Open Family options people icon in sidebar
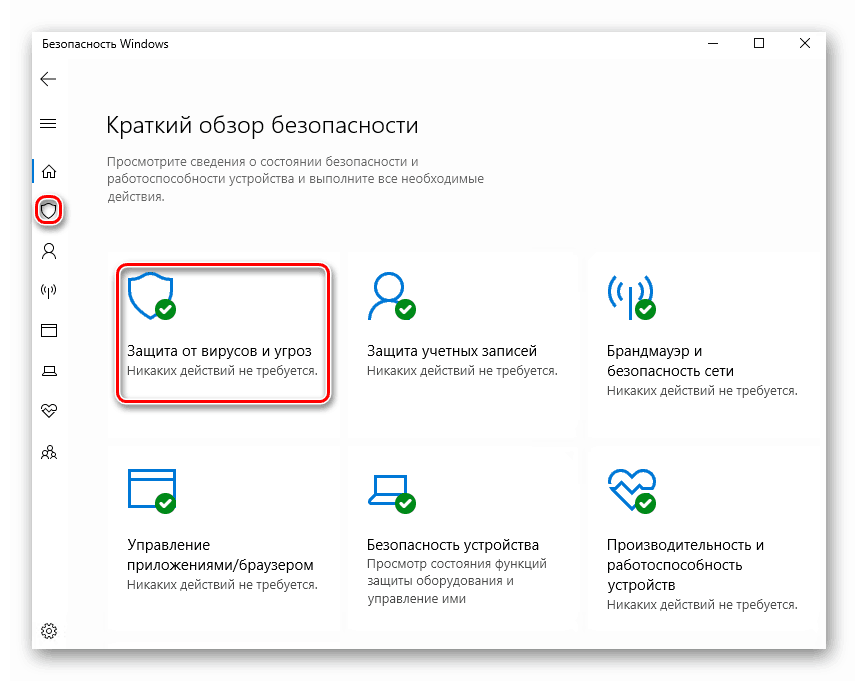858x681 pixels. (49, 452)
